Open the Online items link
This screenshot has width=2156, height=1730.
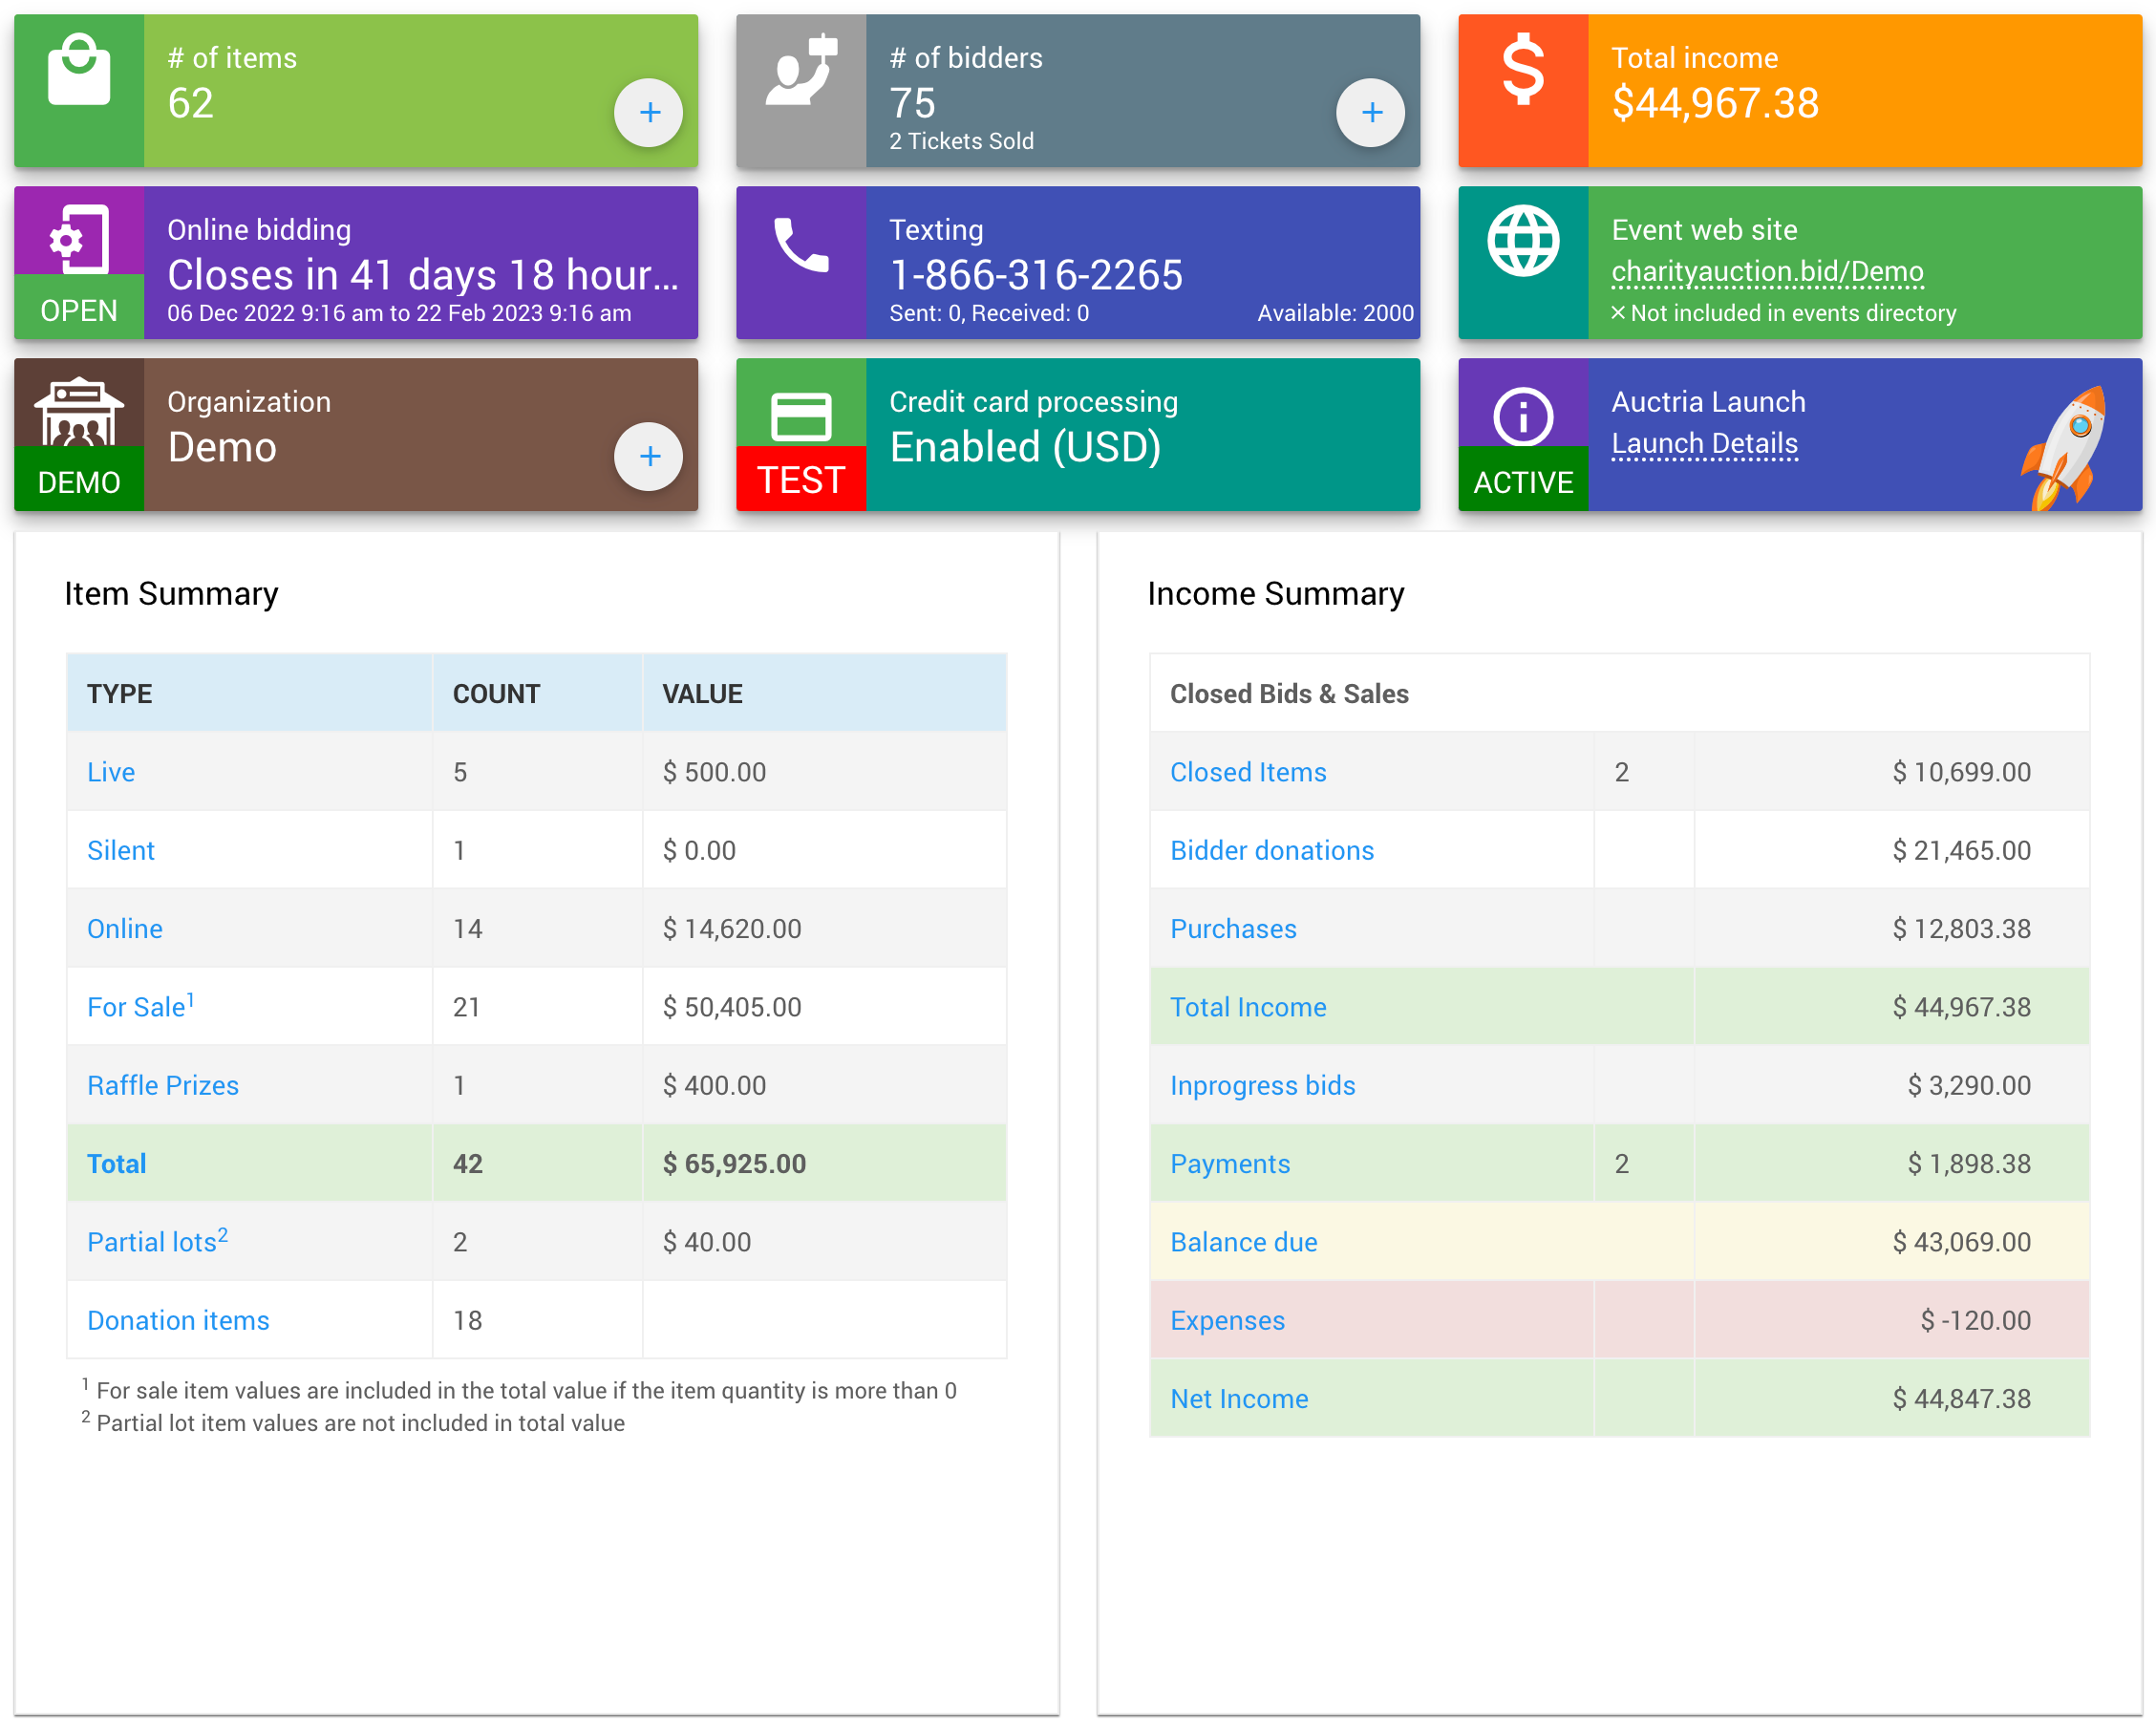click(x=124, y=928)
